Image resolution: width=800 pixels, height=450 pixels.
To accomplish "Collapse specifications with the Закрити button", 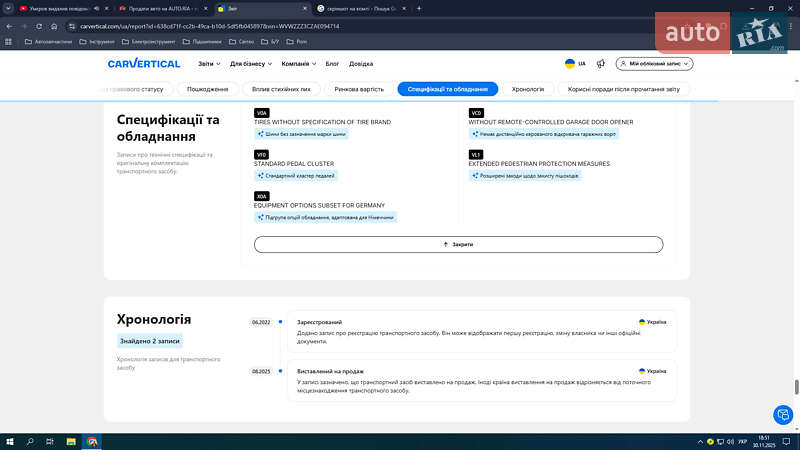I will [x=458, y=244].
